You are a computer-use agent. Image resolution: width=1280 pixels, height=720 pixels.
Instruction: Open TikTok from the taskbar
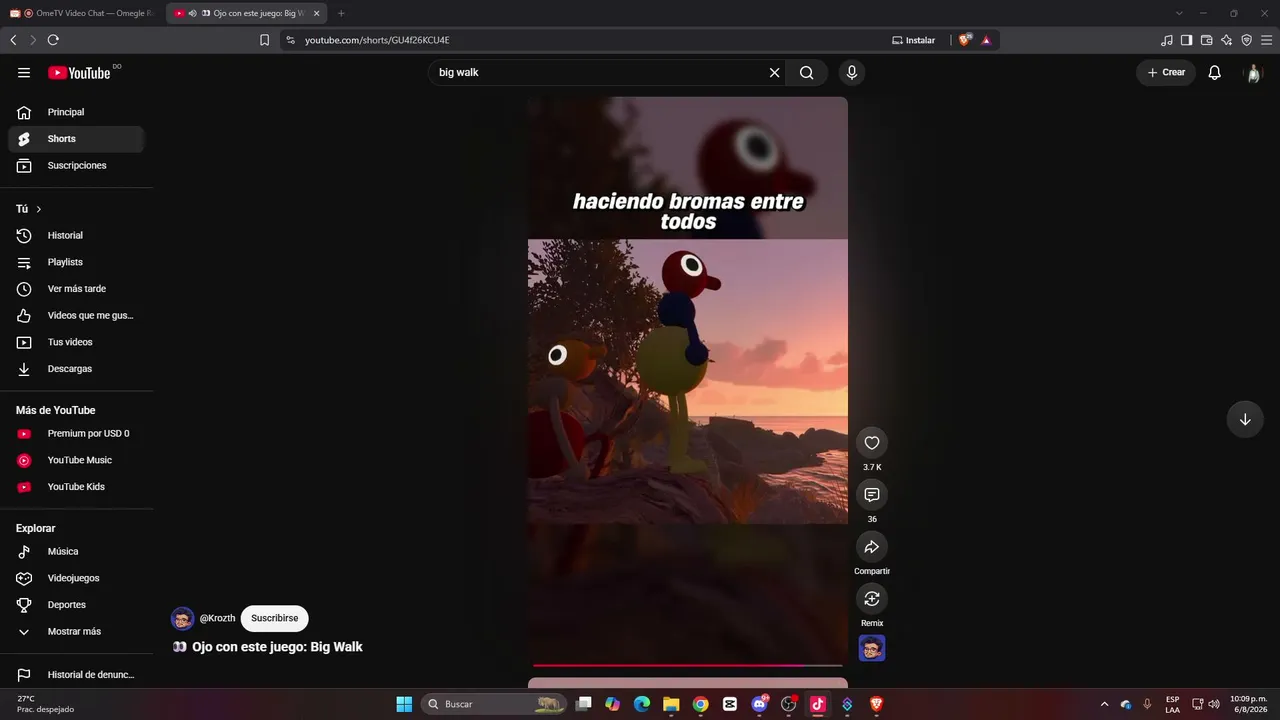[818, 704]
